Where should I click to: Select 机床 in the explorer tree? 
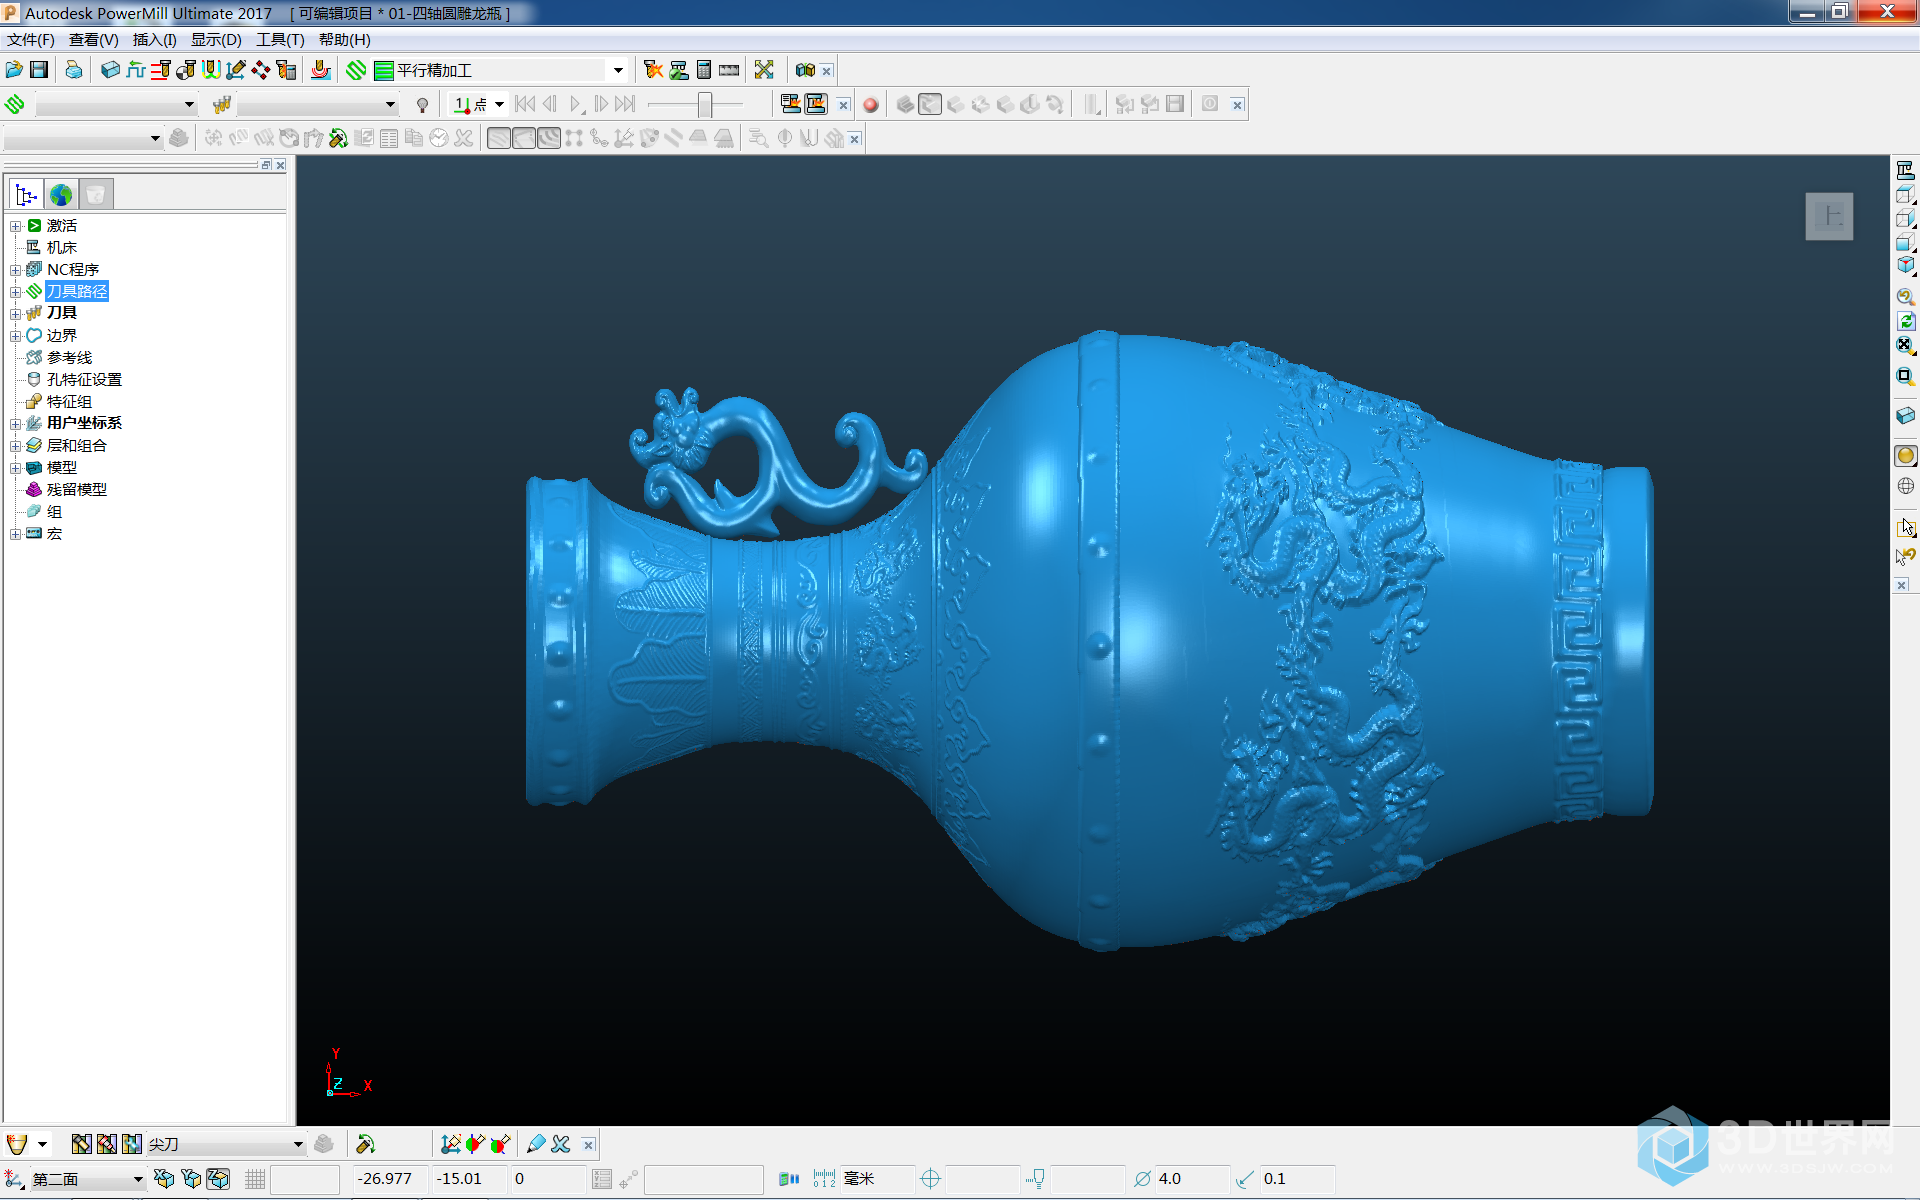(62, 248)
